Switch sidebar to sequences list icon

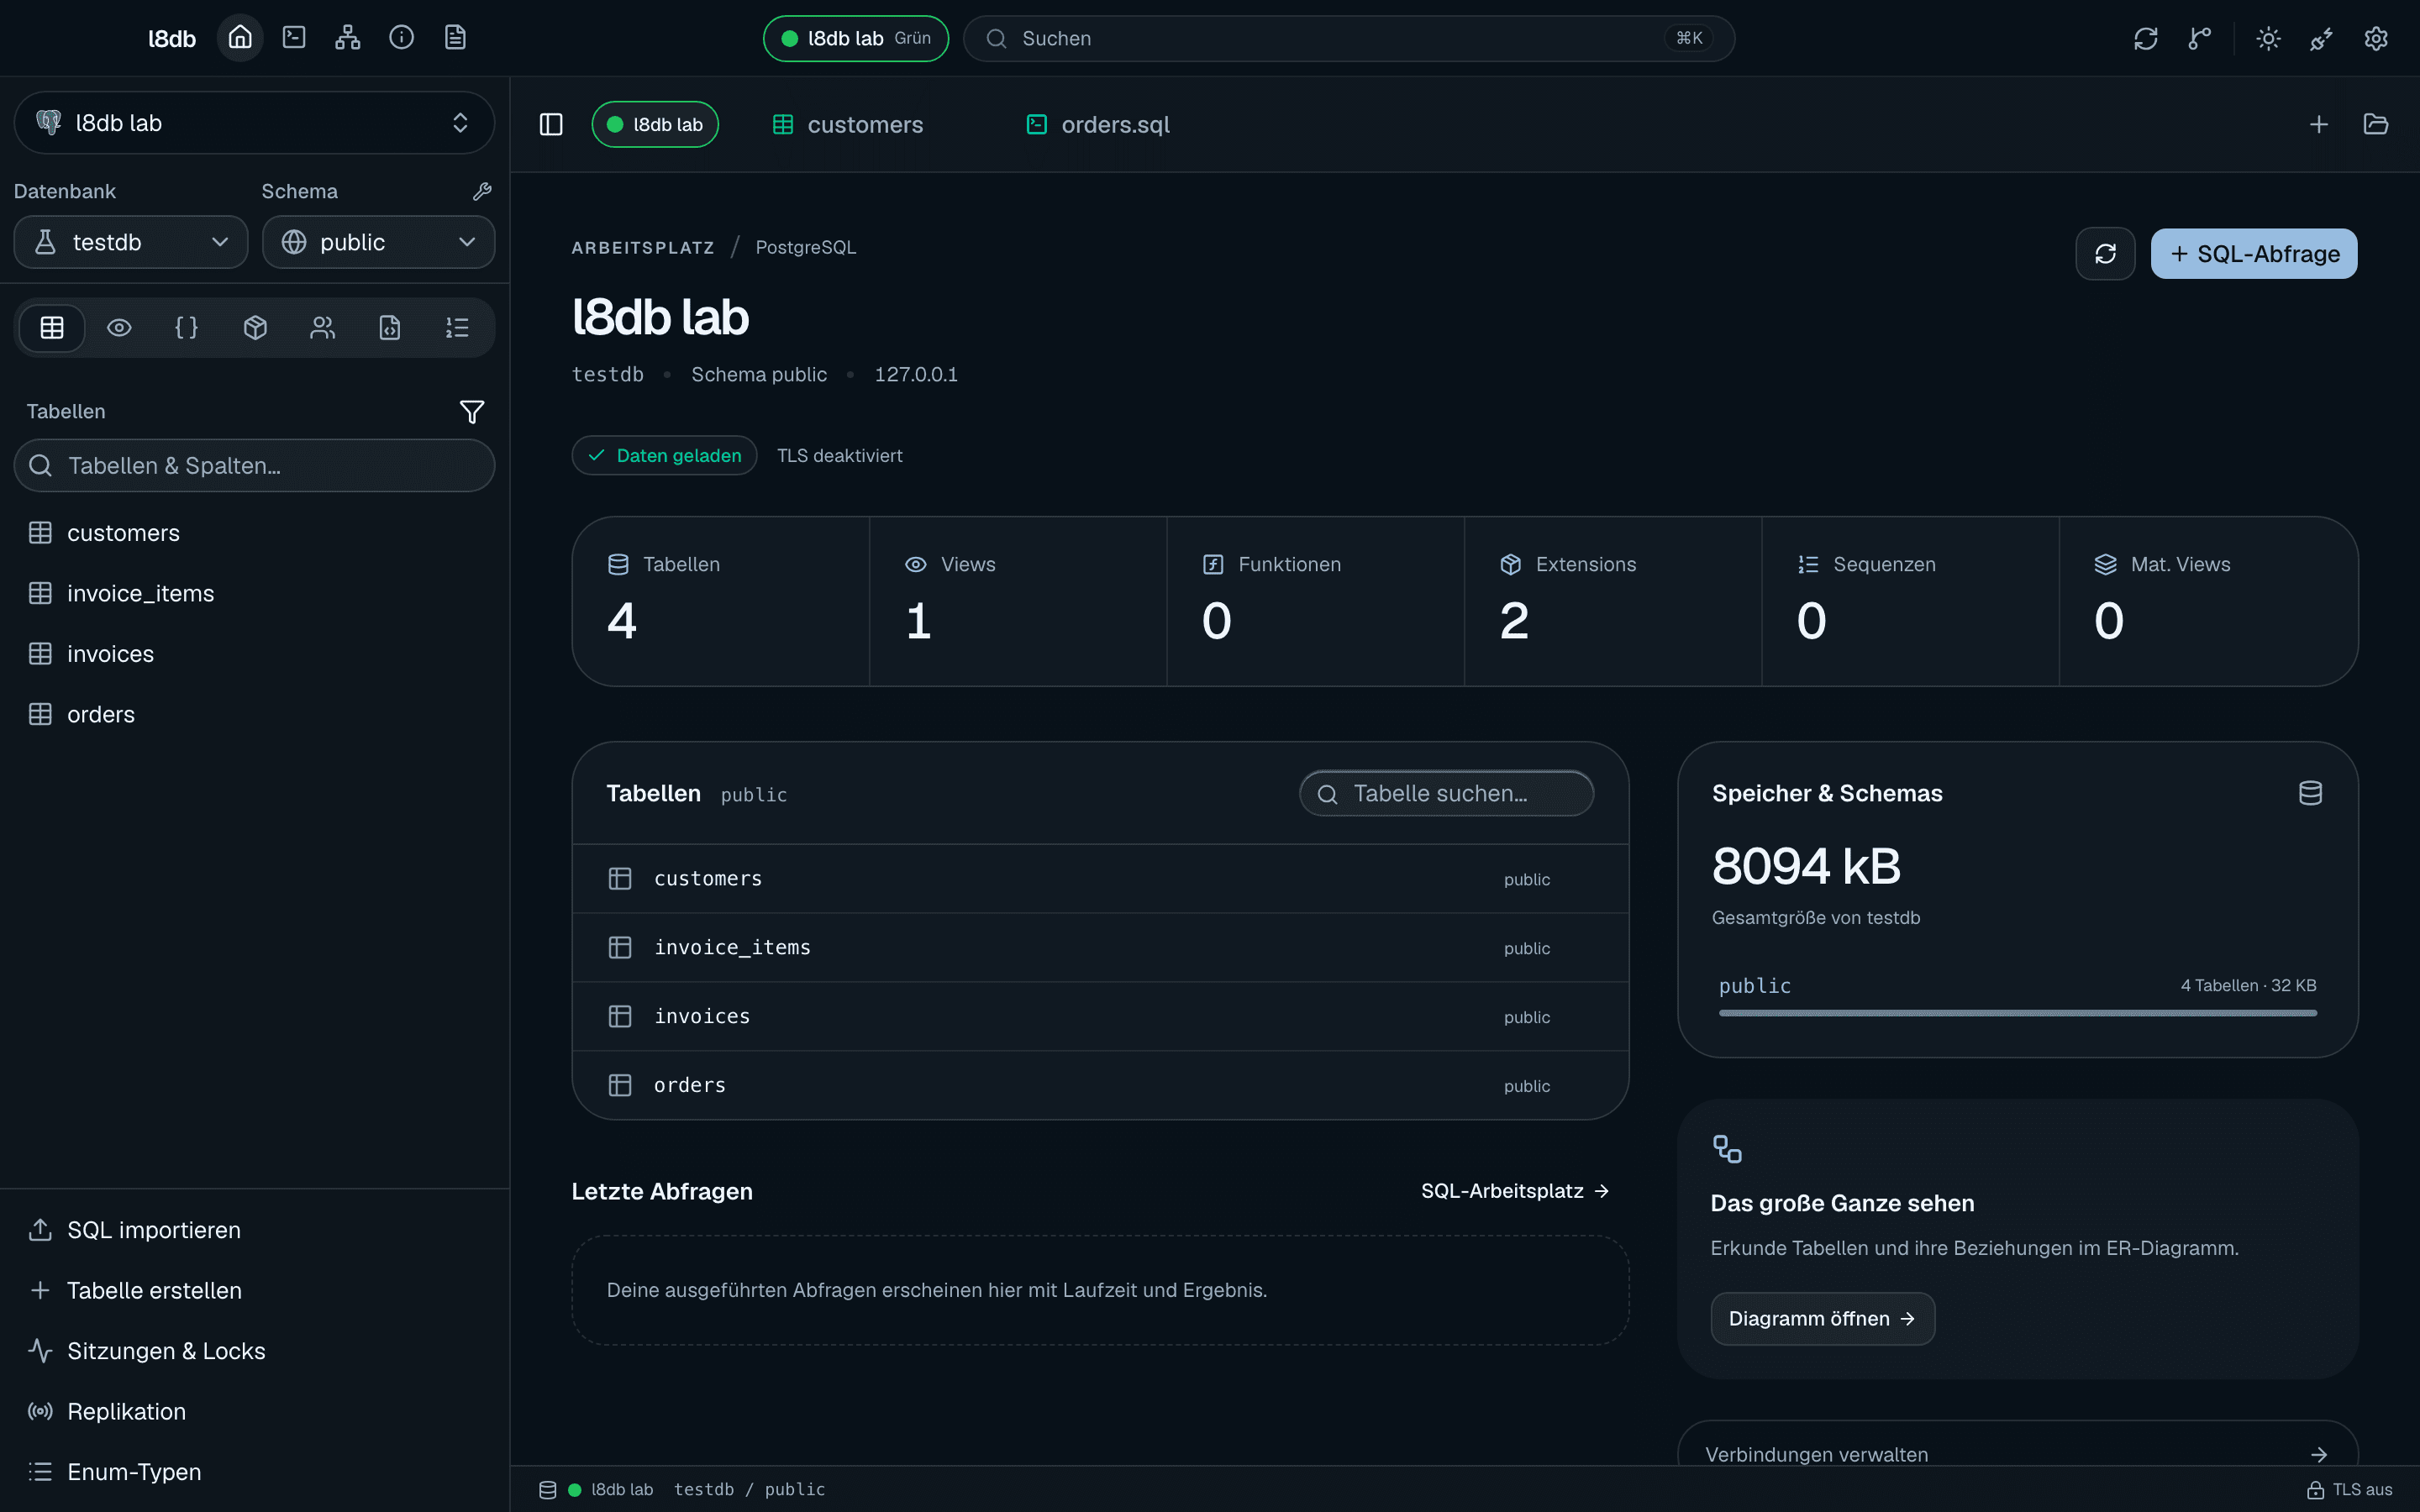(x=457, y=327)
